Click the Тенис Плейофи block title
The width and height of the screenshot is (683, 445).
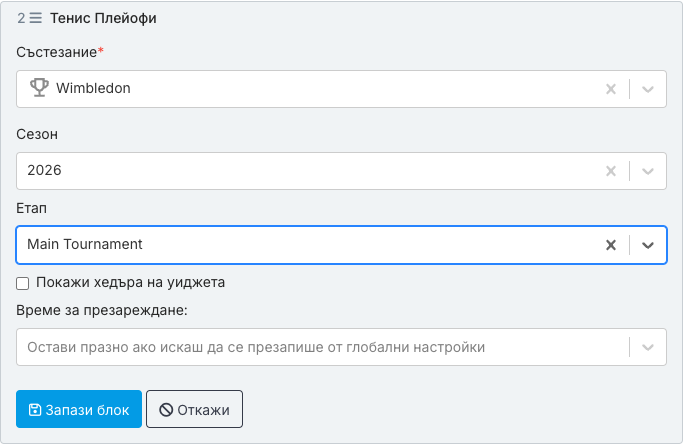click(103, 18)
